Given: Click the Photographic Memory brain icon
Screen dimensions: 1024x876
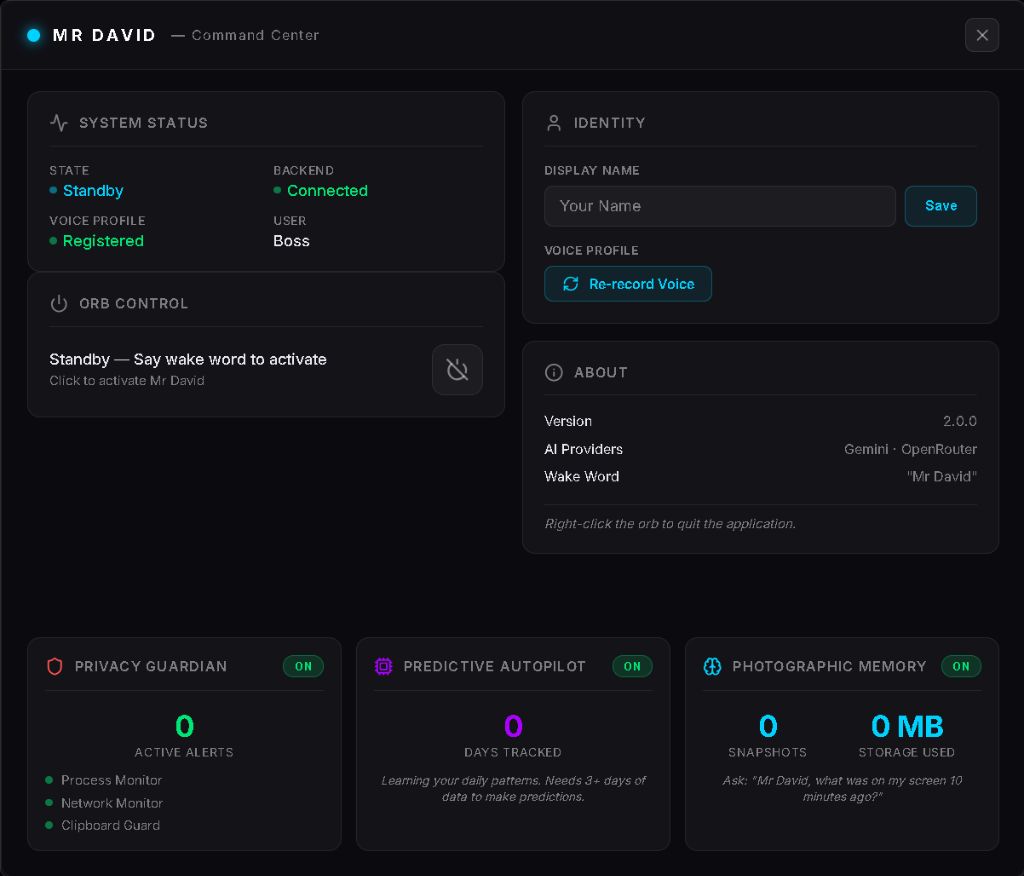Looking at the screenshot, I should pyautogui.click(x=712, y=666).
